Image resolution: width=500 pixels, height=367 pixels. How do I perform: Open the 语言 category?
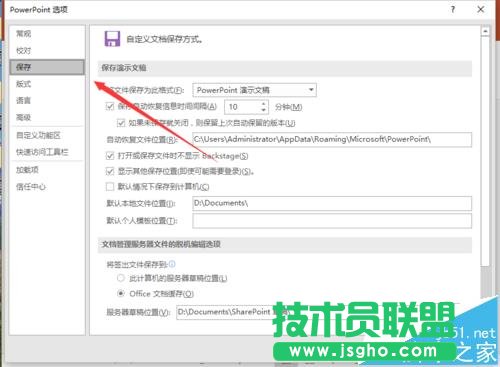[x=24, y=100]
